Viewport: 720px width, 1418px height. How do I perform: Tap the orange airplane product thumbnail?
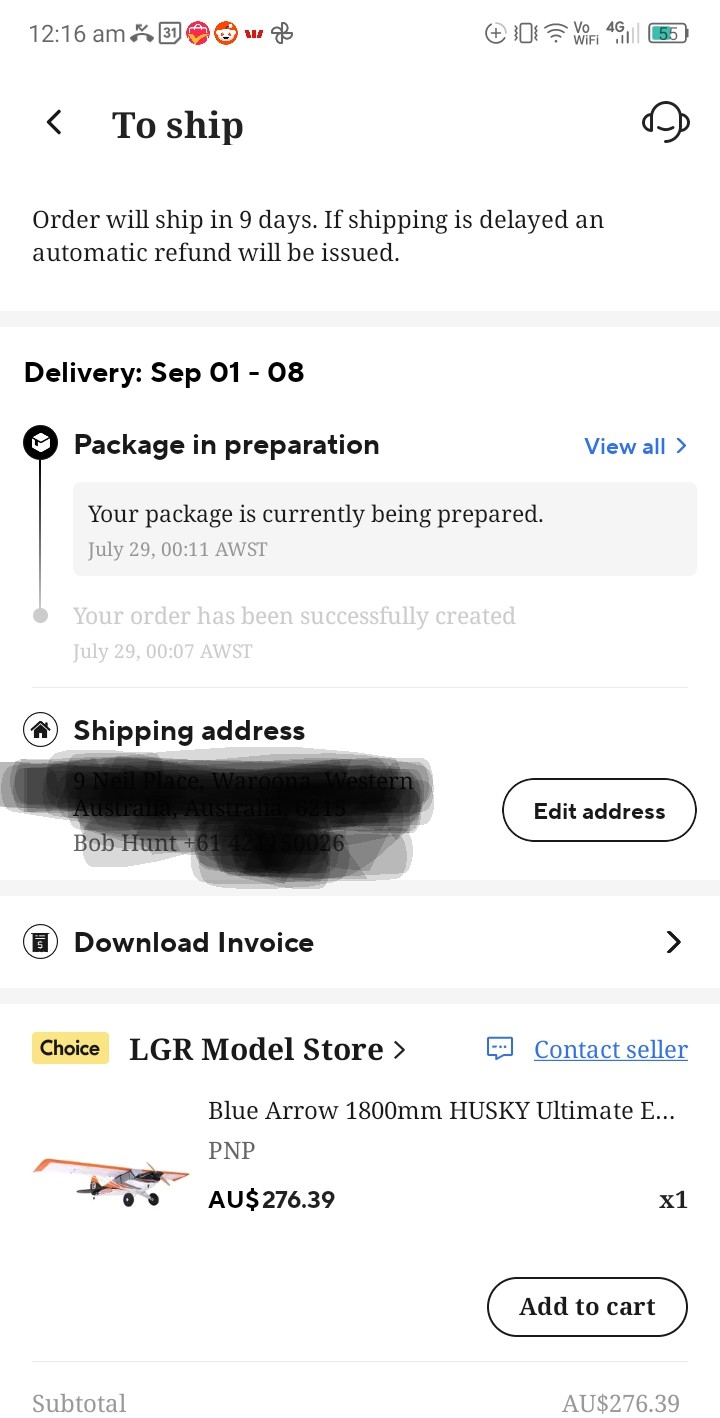[x=111, y=1178]
